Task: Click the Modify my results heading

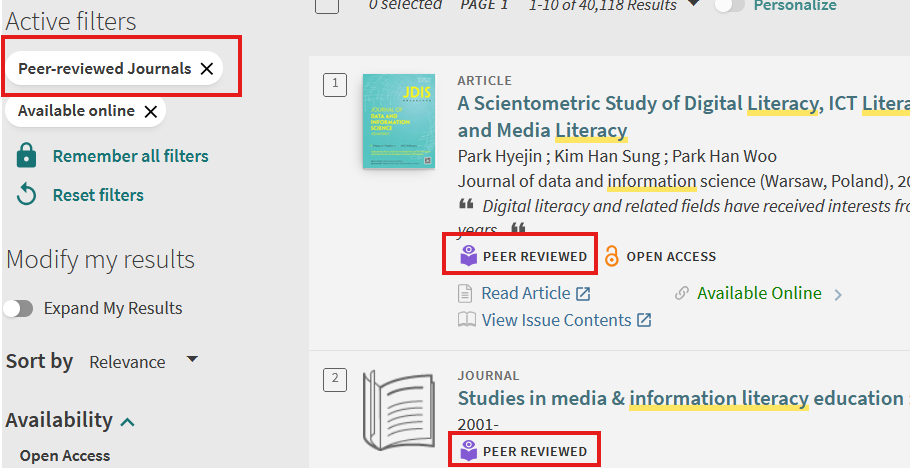Action: tap(100, 260)
